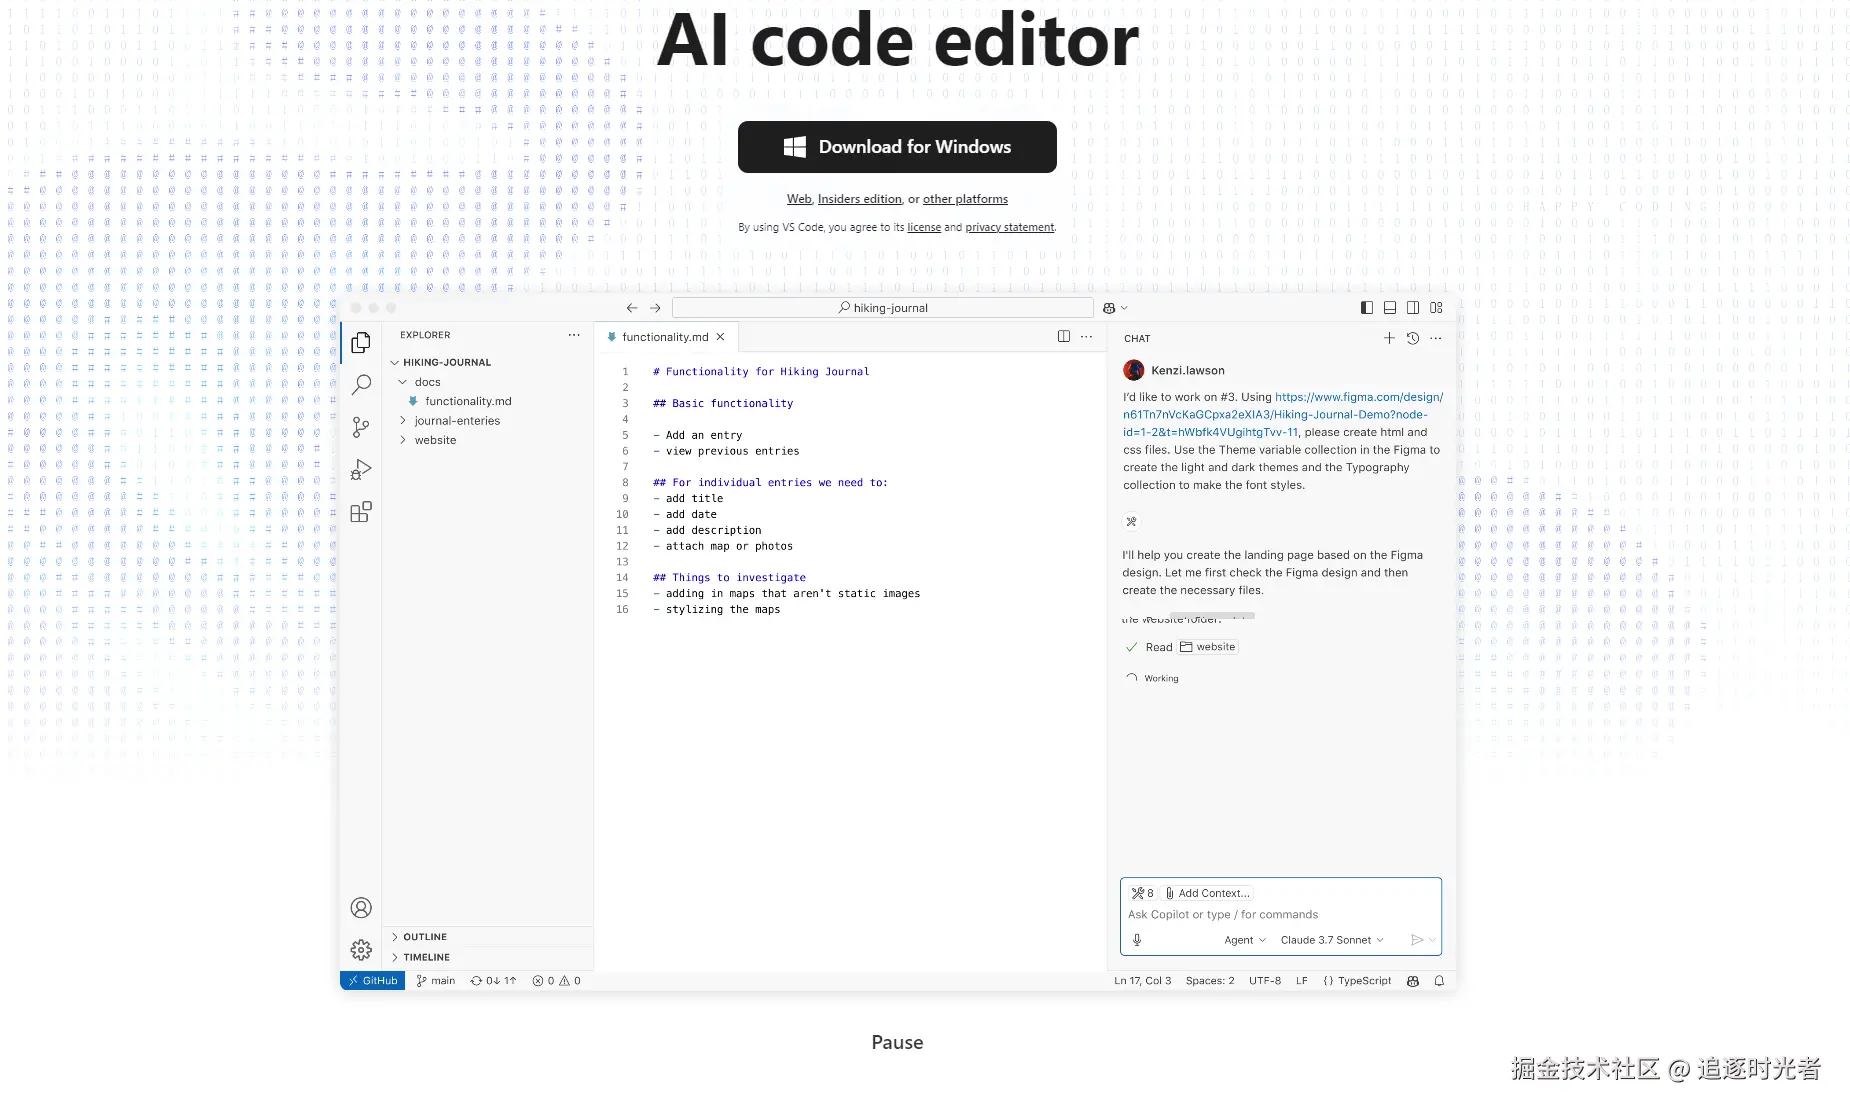Go back with the left arrow
1850x1111 pixels.
tap(632, 308)
